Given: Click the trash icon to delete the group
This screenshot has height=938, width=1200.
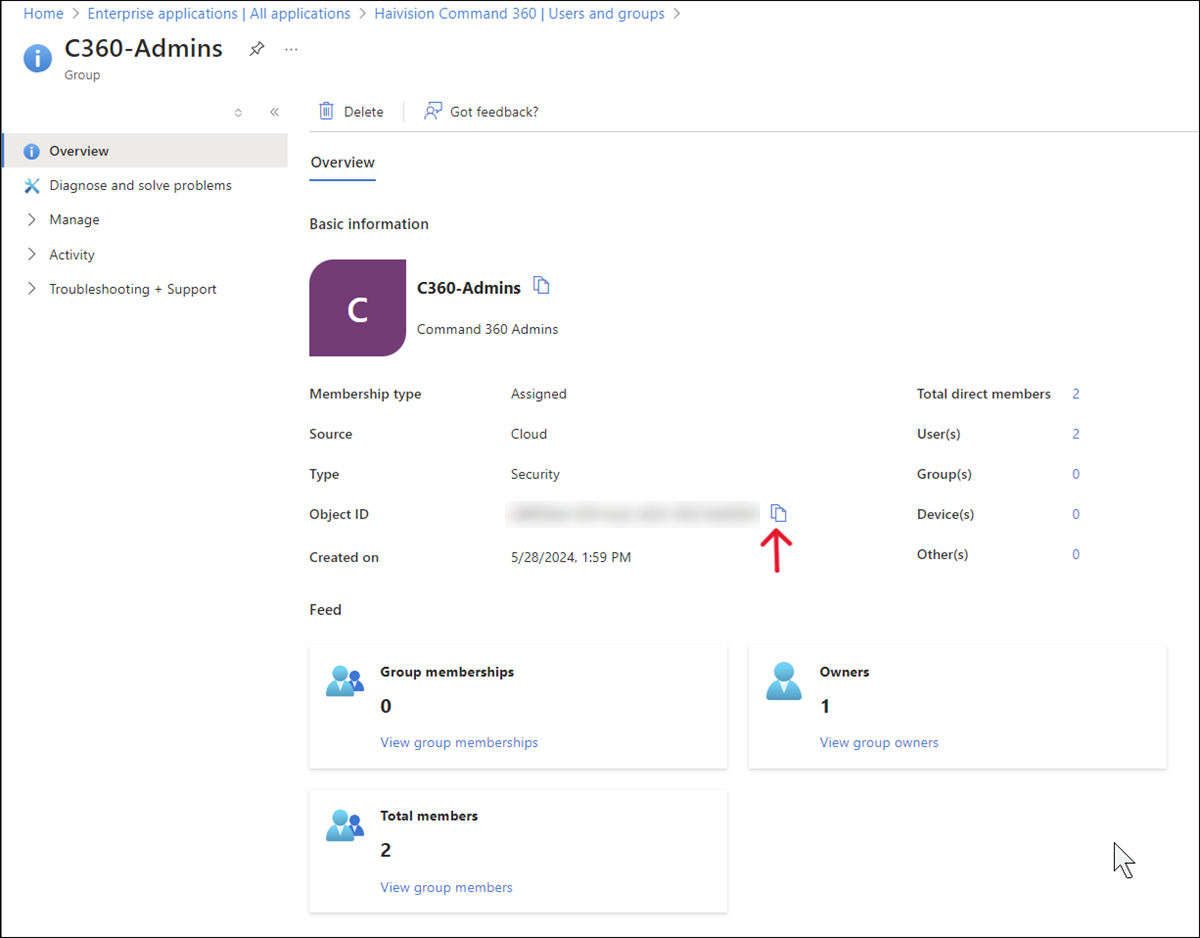Looking at the screenshot, I should [x=326, y=111].
